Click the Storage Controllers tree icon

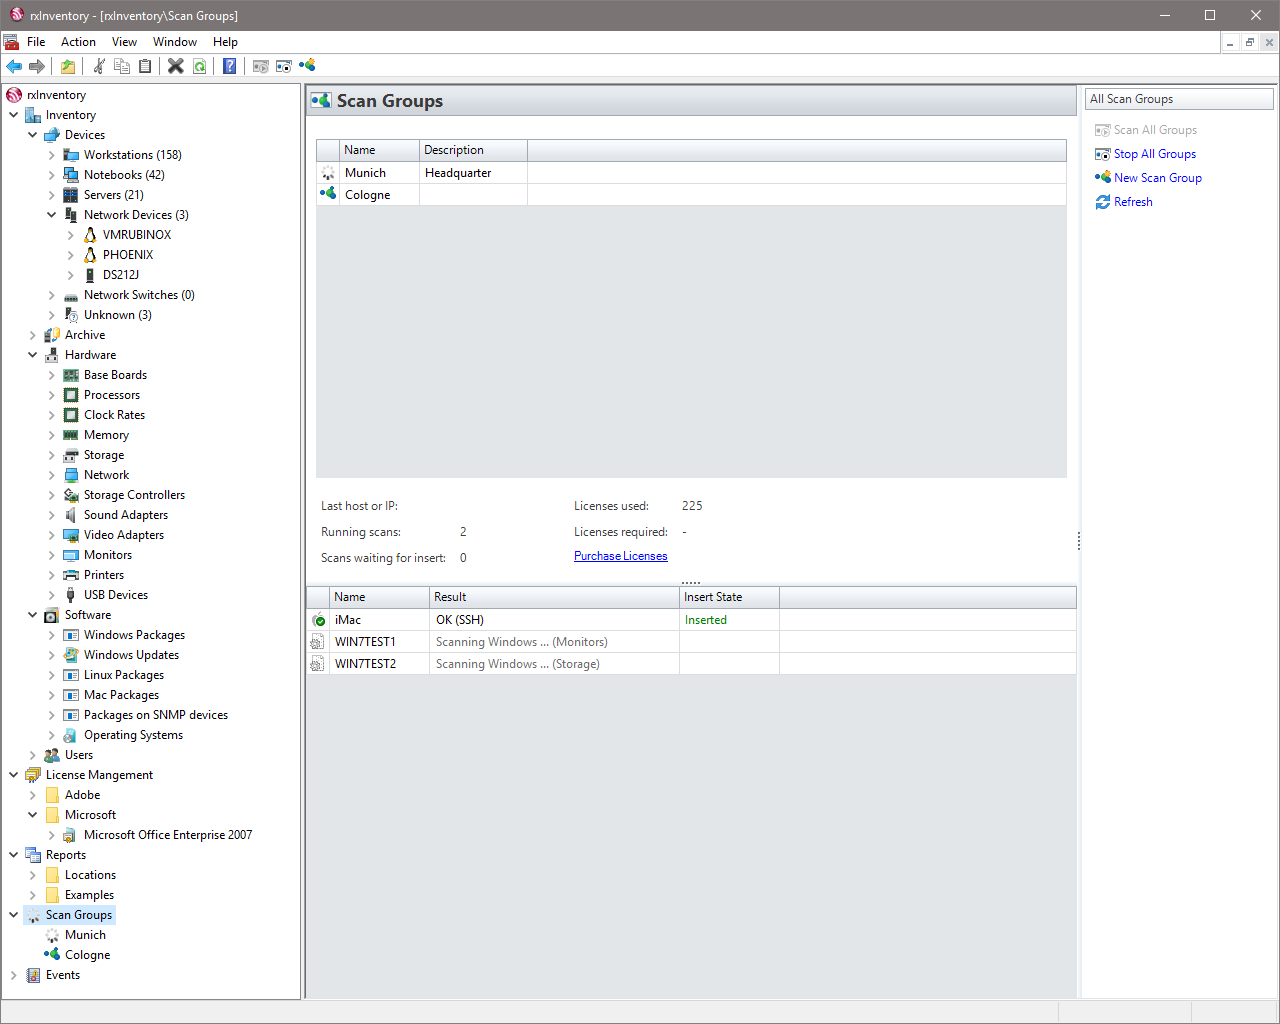71,495
